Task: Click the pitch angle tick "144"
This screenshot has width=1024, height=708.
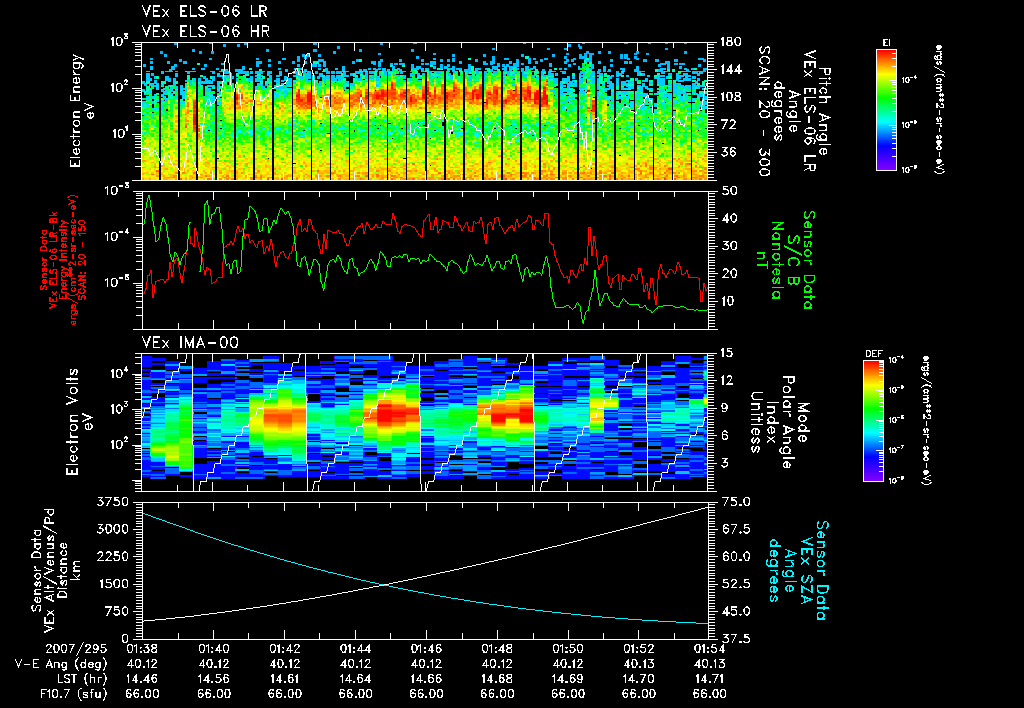Action: [x=730, y=69]
